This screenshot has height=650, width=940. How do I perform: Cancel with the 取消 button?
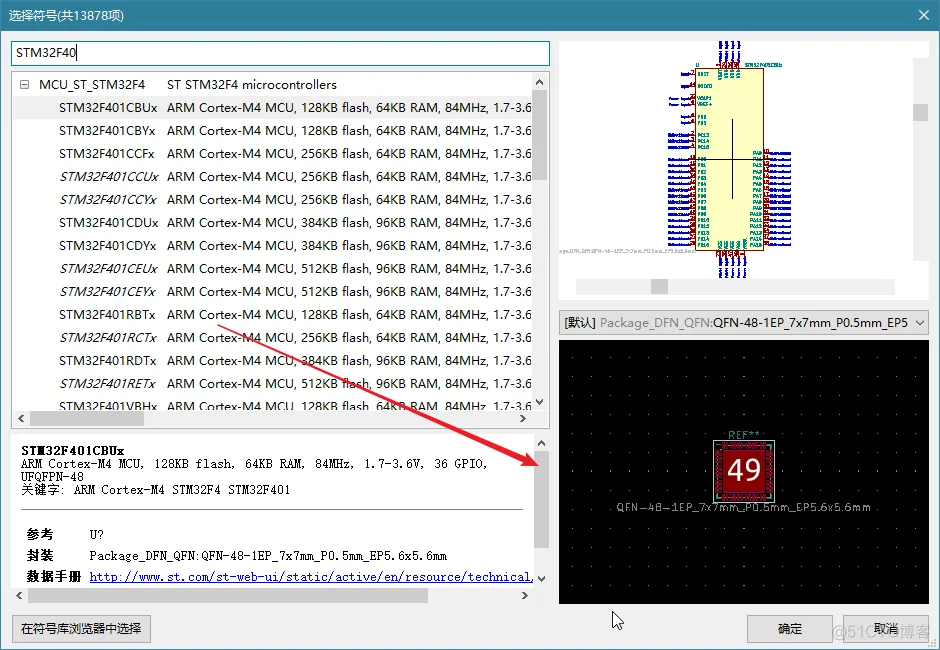tap(885, 628)
